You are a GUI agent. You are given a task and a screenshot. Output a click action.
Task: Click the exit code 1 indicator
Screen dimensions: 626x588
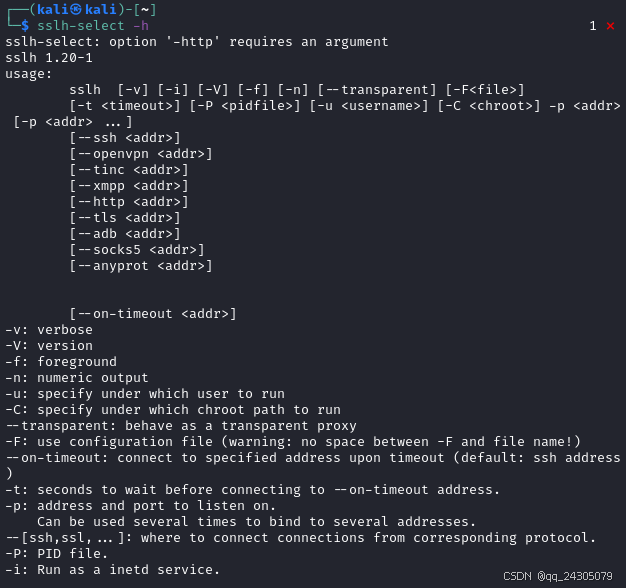(593, 26)
